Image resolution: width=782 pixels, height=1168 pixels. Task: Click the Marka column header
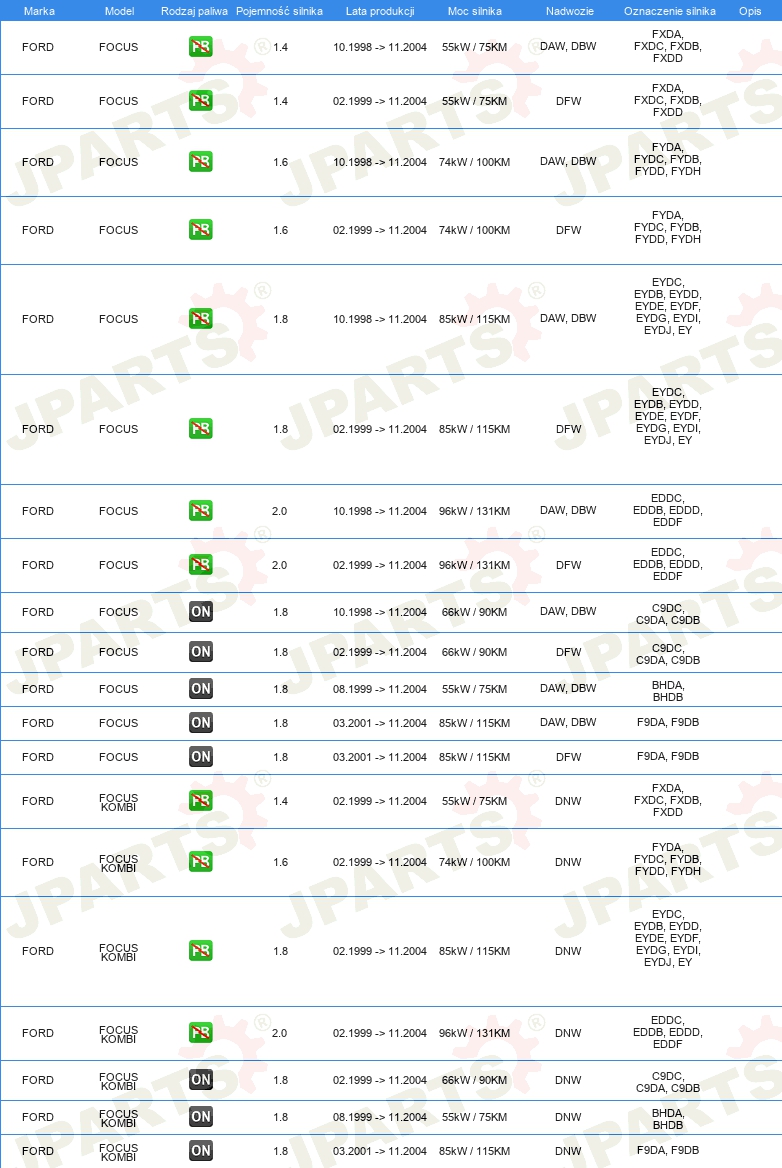pyautogui.click(x=39, y=11)
